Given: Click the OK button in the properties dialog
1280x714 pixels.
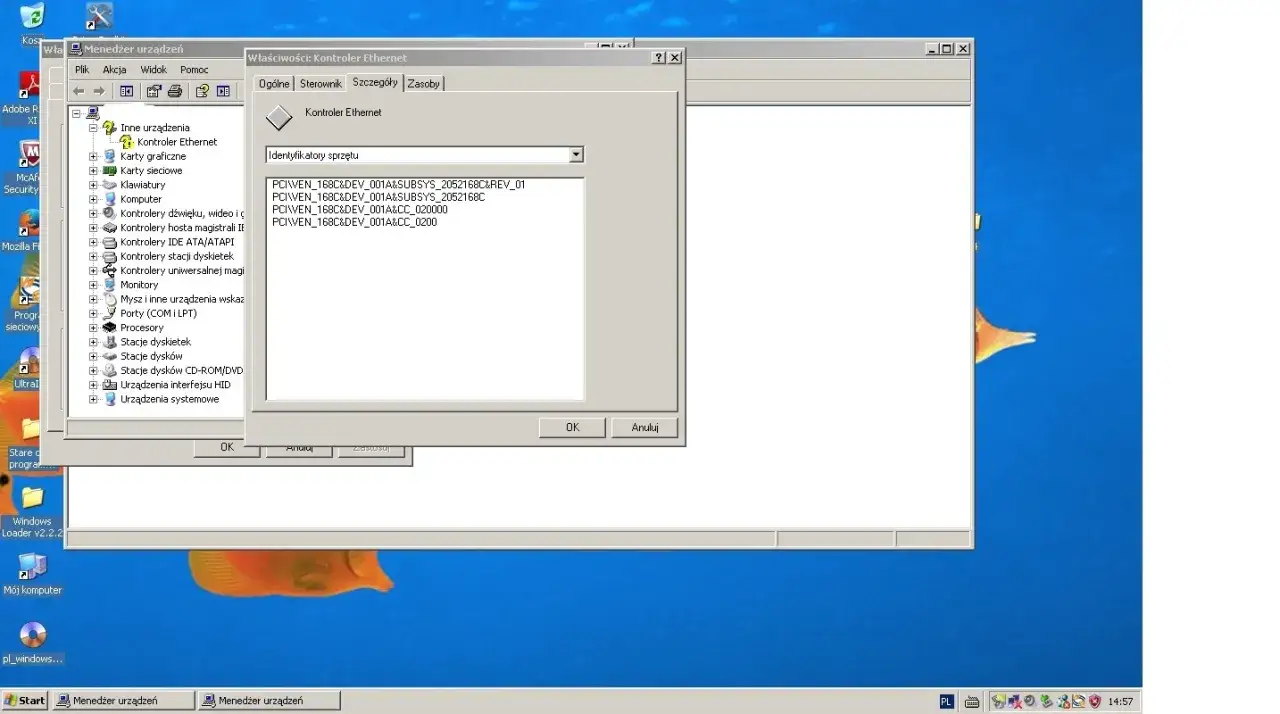Looking at the screenshot, I should click(571, 427).
